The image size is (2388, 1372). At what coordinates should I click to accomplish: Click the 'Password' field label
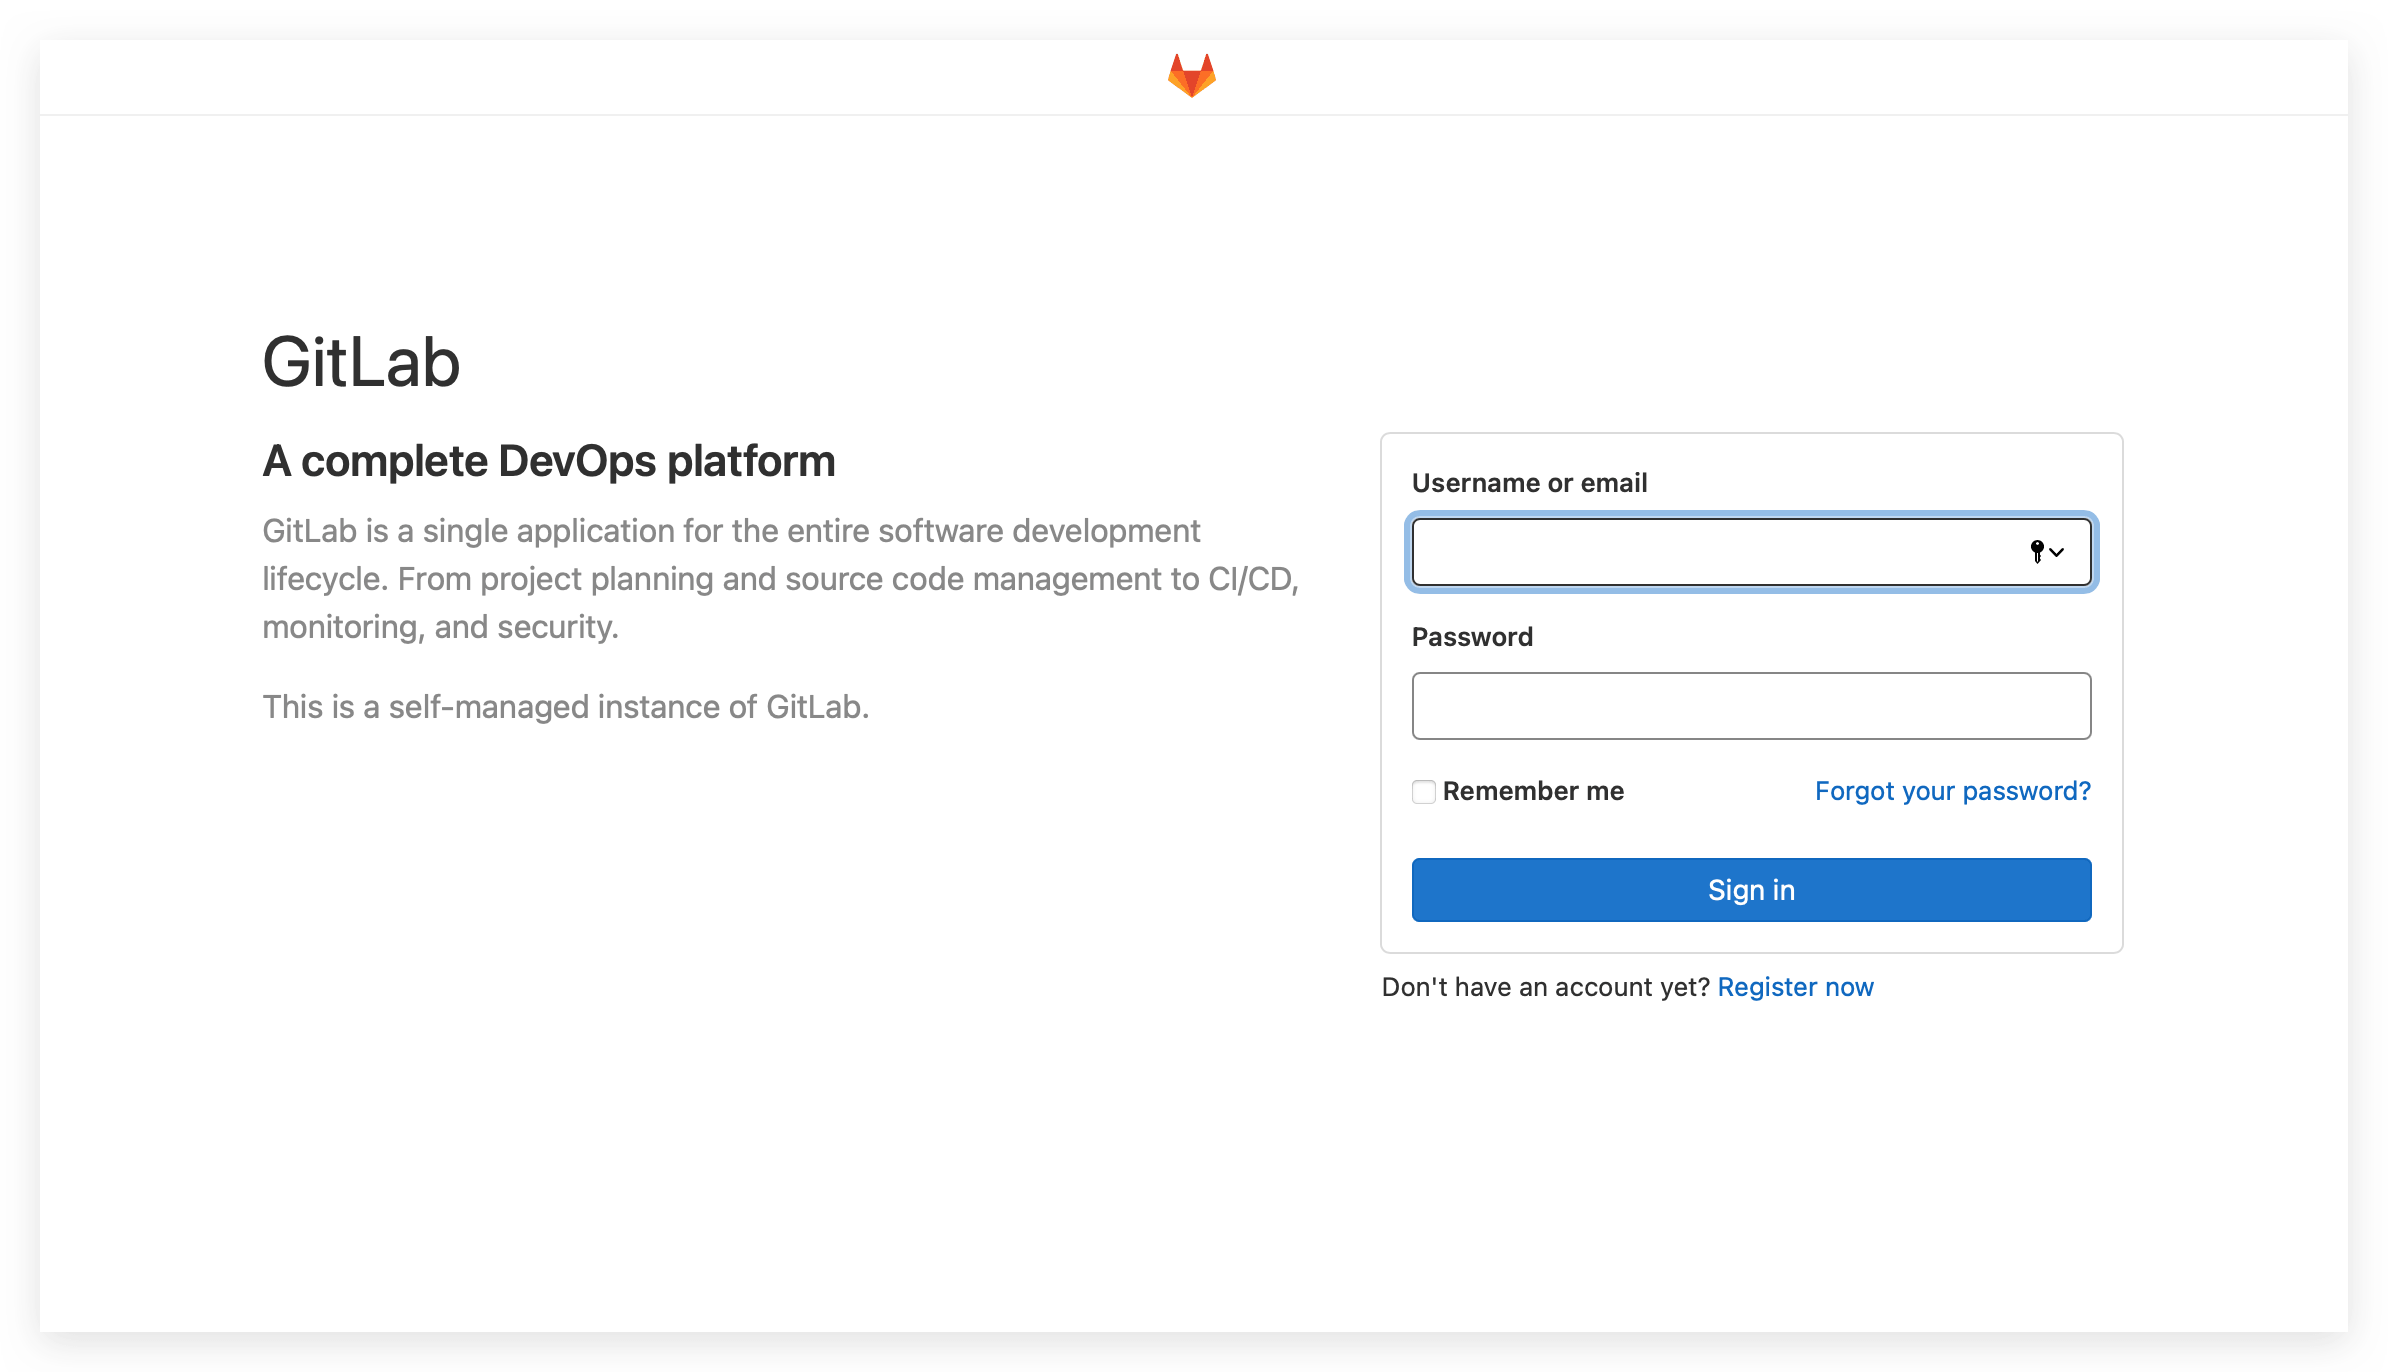1472,637
